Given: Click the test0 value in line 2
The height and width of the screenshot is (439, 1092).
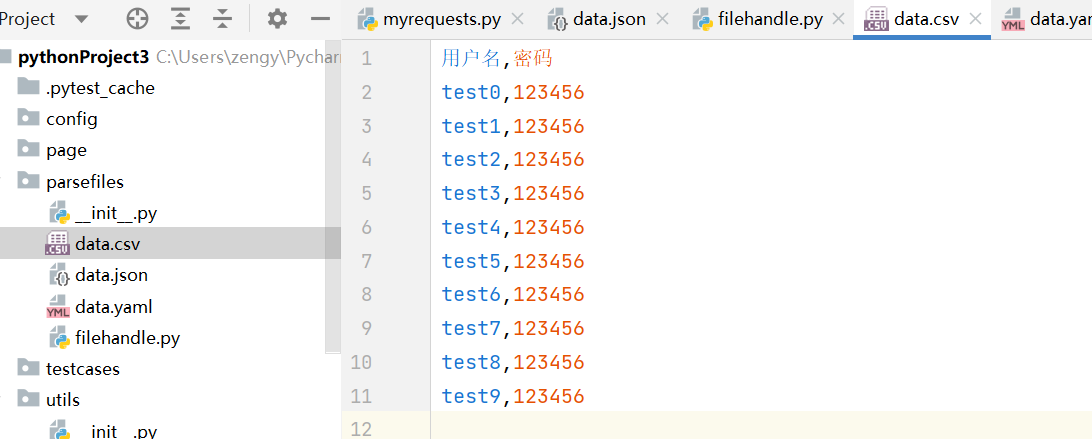Looking at the screenshot, I should click(x=471, y=92).
